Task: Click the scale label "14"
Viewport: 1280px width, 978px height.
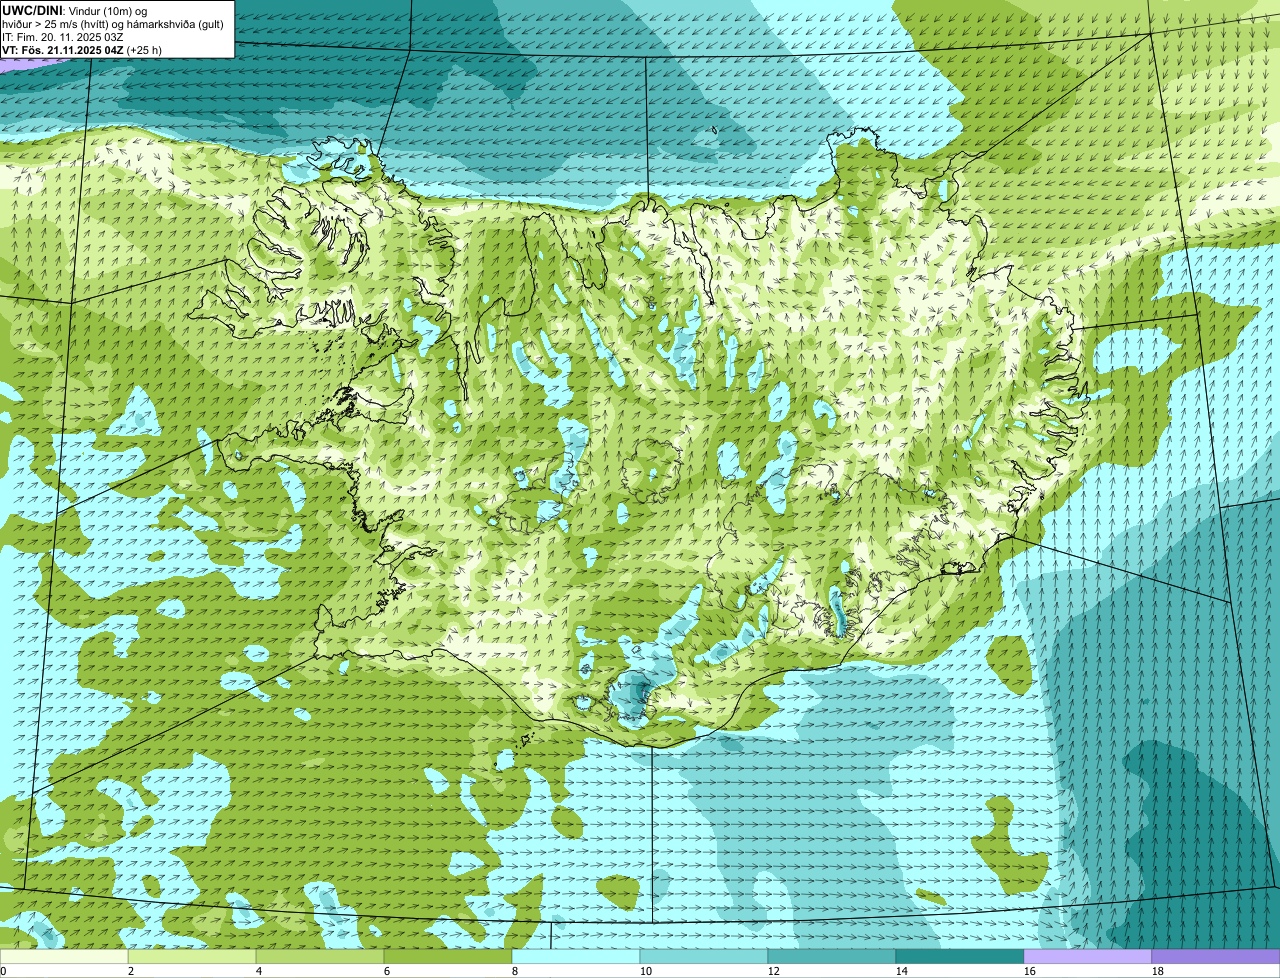Action: click(902, 971)
